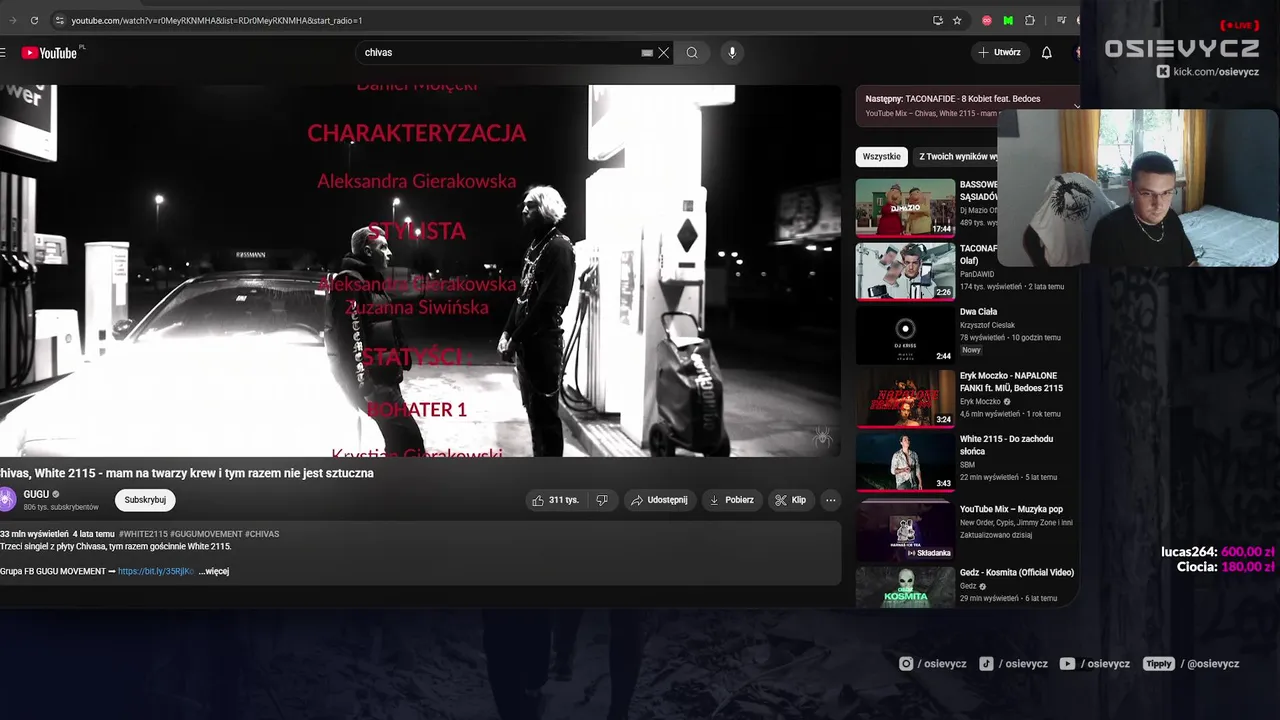Viewport: 1280px width, 720px height.
Task: Bookmark this page with the star icon
Action: pos(957,20)
